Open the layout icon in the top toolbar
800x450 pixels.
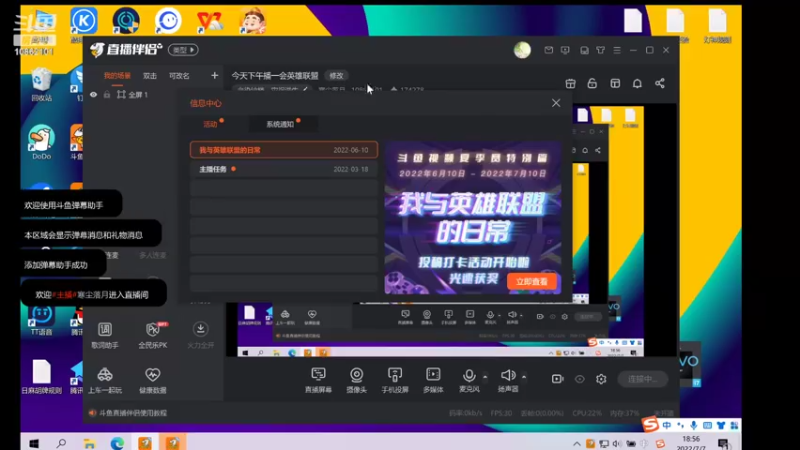coord(615,84)
